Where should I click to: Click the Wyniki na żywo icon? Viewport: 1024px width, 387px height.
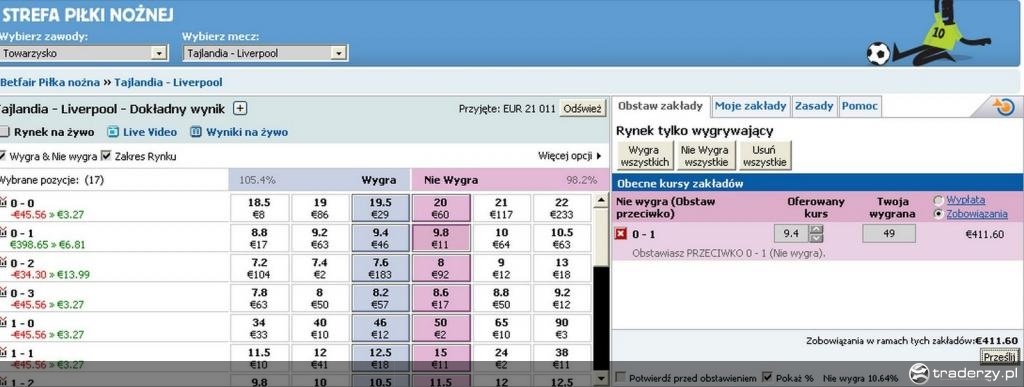tap(196, 132)
